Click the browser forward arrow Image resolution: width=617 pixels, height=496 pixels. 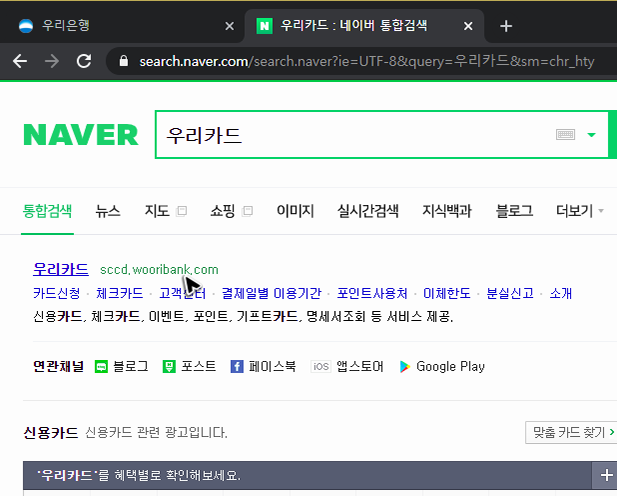(52, 61)
